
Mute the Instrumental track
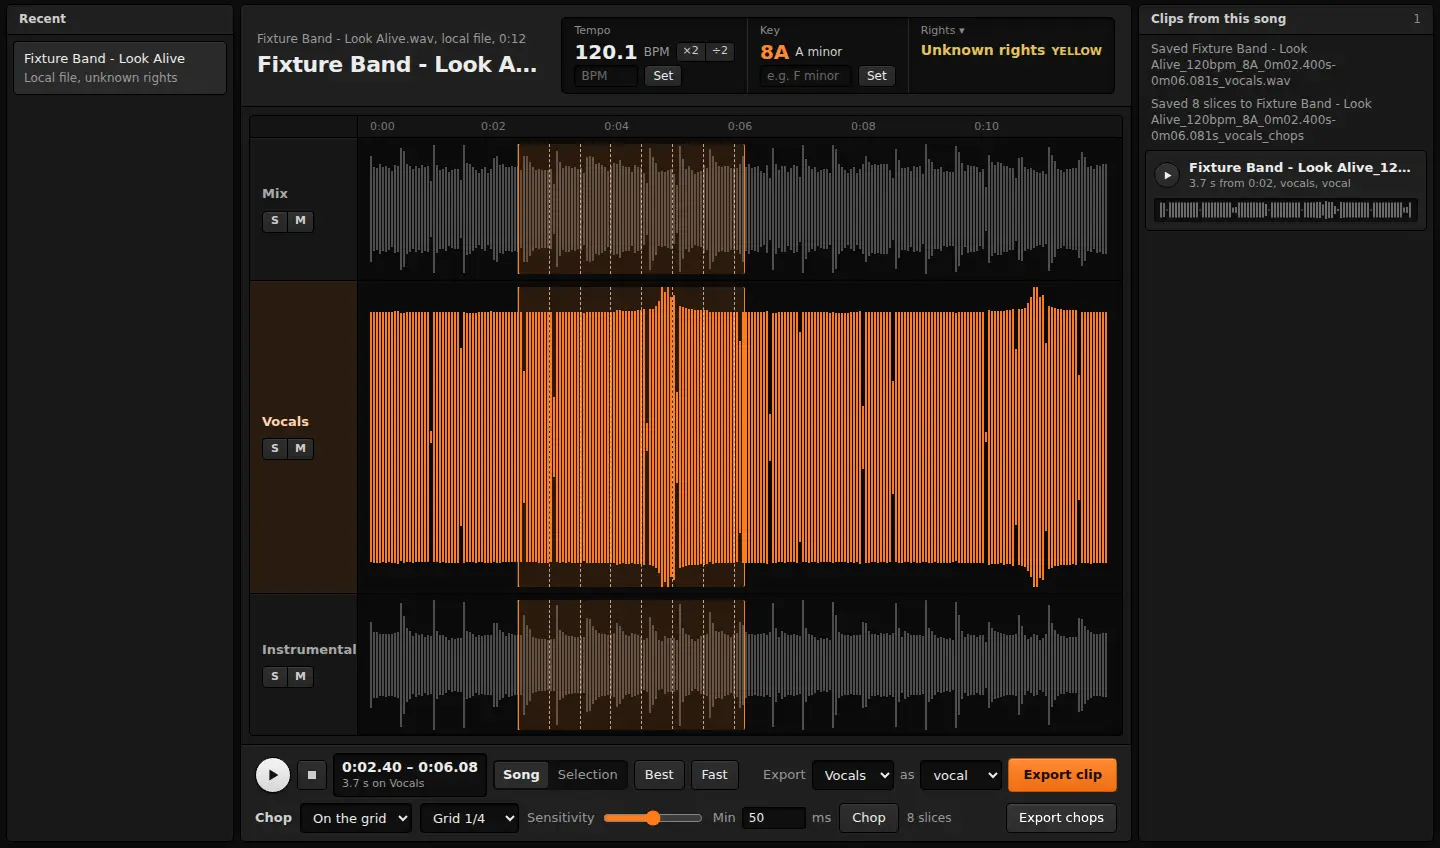pos(300,677)
